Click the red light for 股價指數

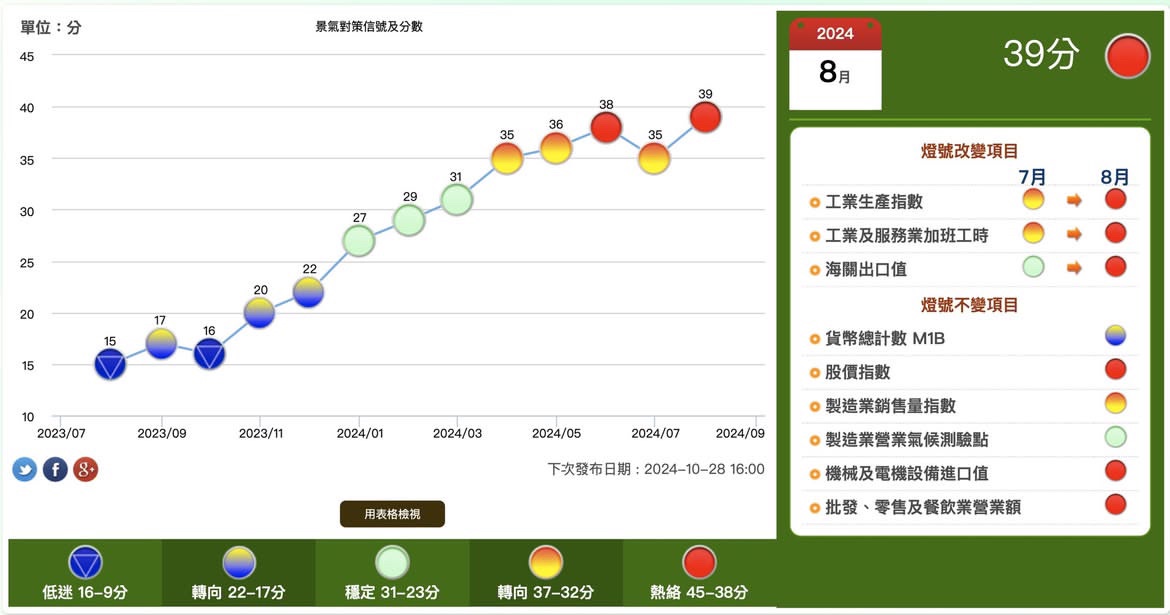point(1115,370)
